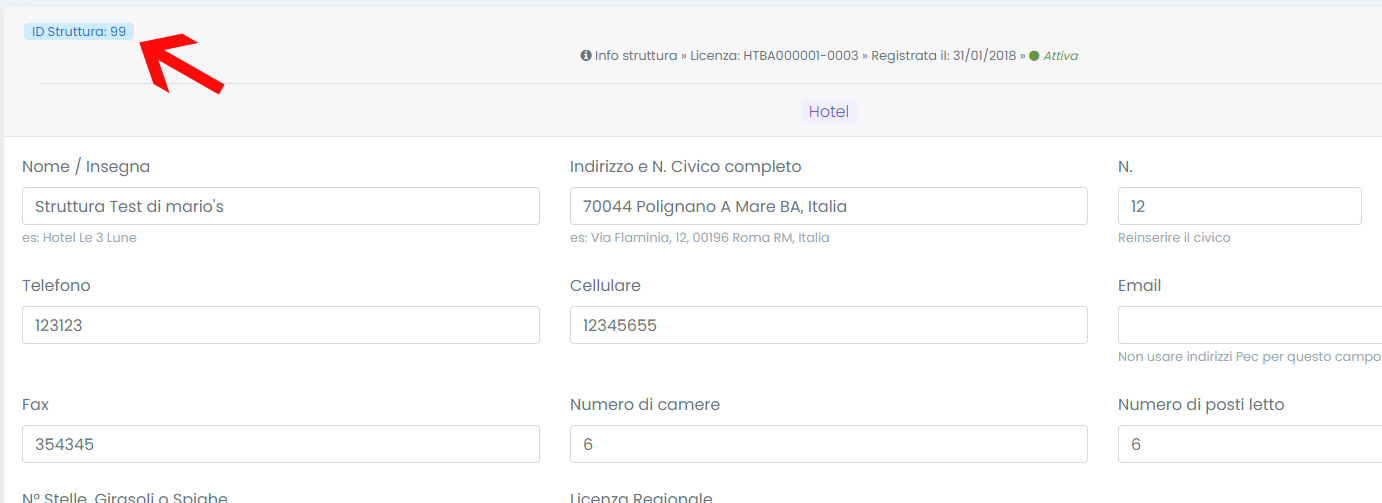1382x503 pixels.
Task: Edit the N. civico field containing 12
Action: tap(1240, 206)
